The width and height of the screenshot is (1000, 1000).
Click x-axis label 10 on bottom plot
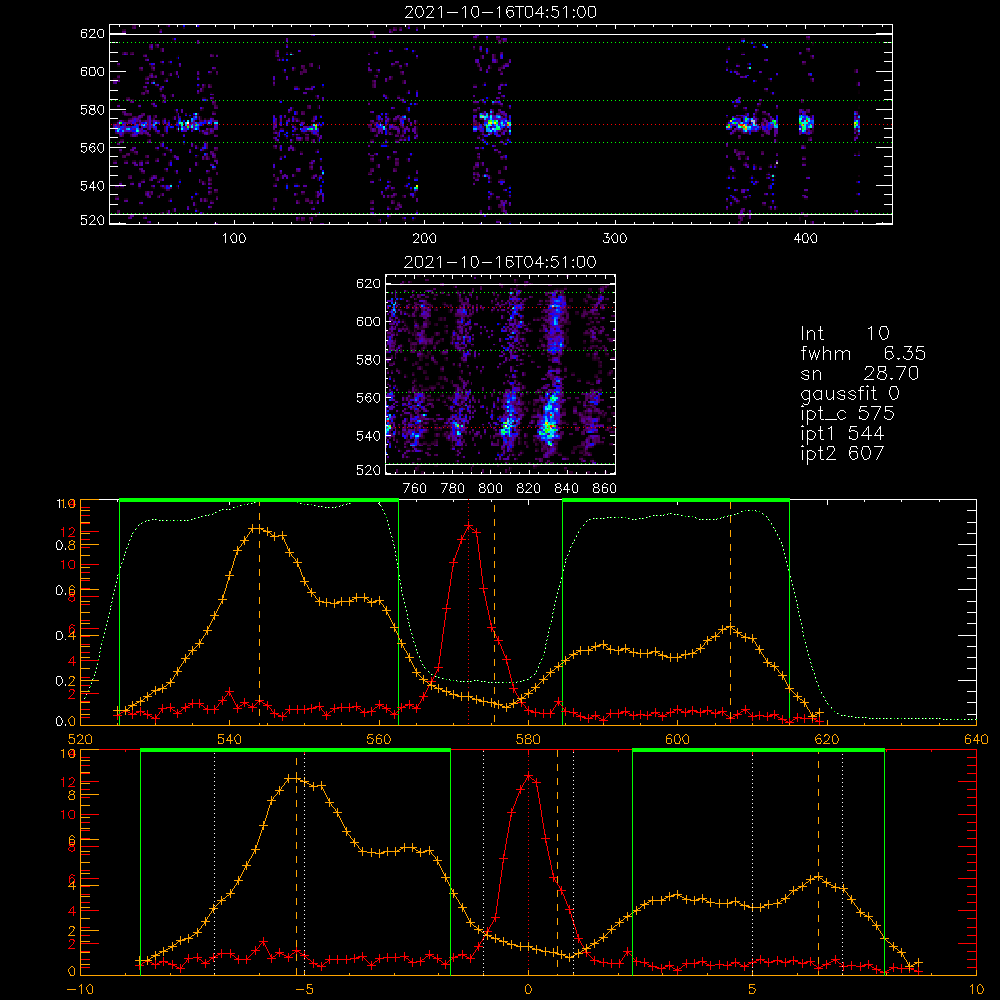click(x=976, y=990)
